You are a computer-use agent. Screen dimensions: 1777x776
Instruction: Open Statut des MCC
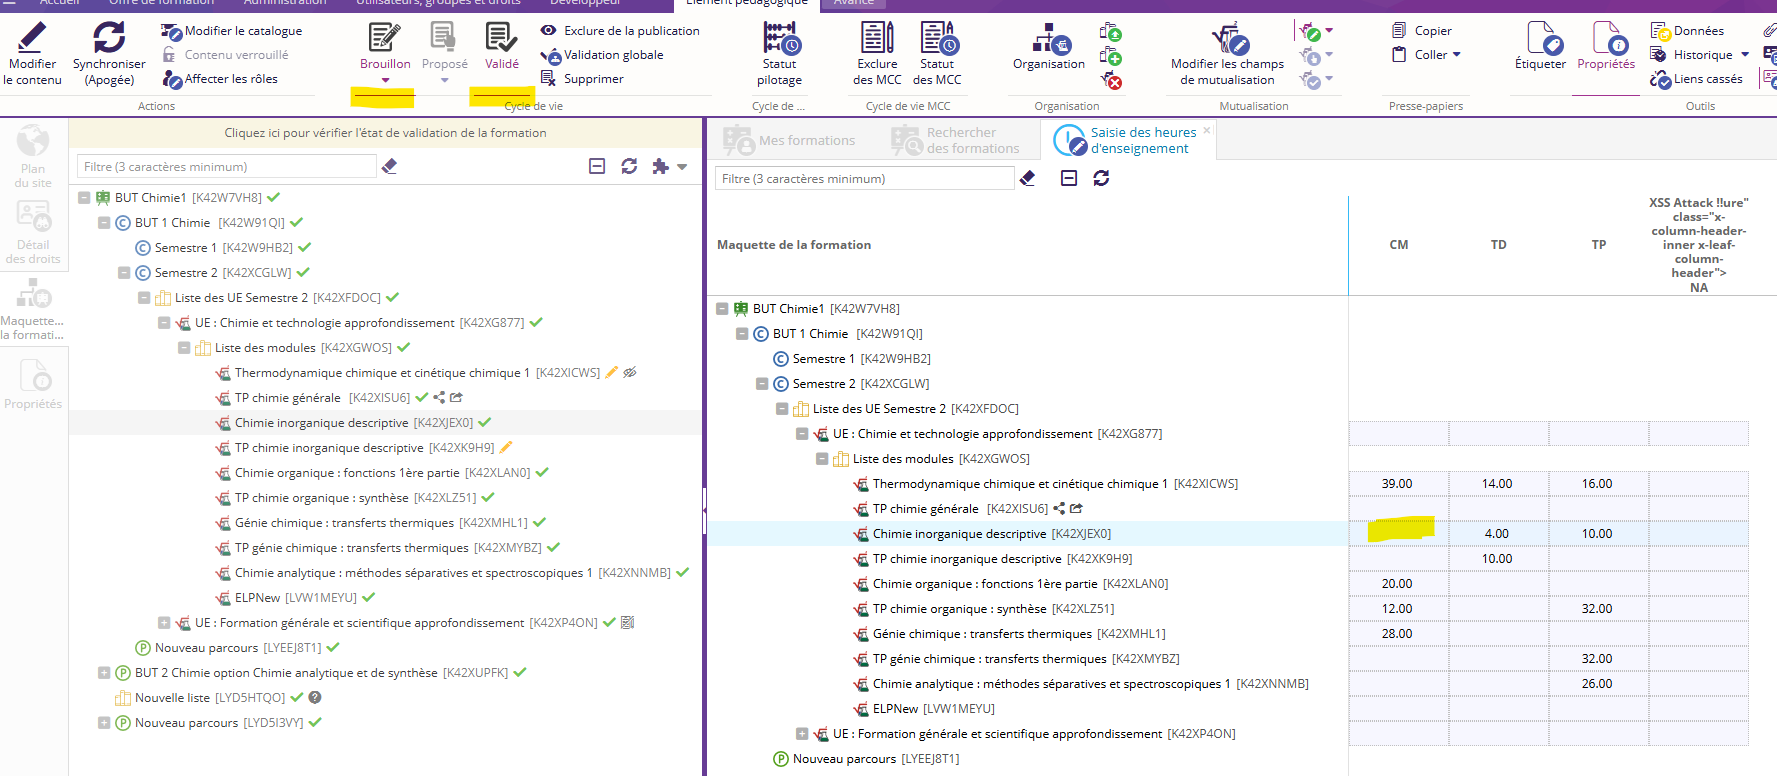pyautogui.click(x=937, y=40)
